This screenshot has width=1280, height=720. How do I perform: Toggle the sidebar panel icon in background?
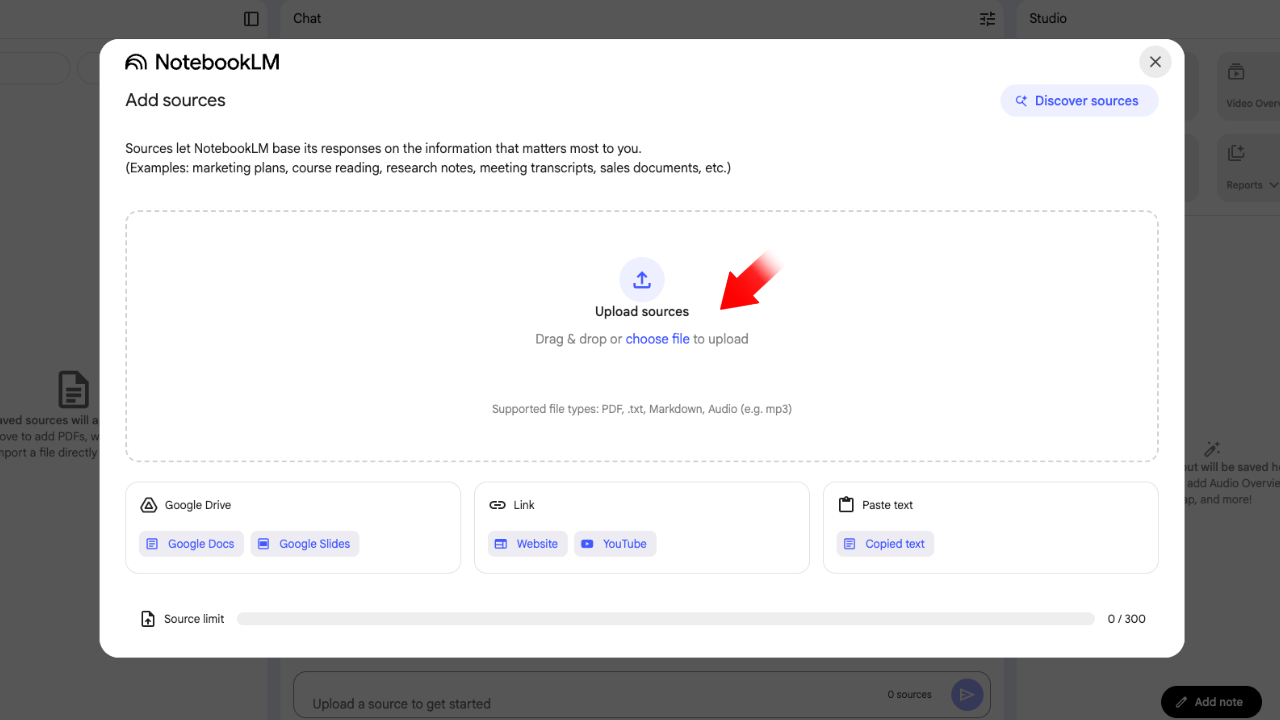pyautogui.click(x=251, y=19)
